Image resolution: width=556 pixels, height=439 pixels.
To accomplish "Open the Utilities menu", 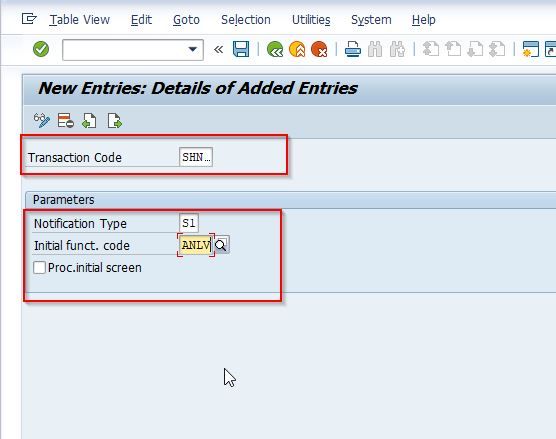I will click(x=311, y=20).
